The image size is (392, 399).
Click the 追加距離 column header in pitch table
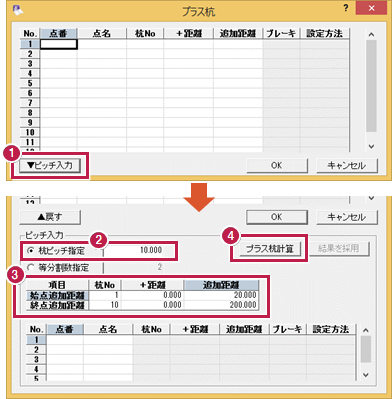(x=221, y=285)
